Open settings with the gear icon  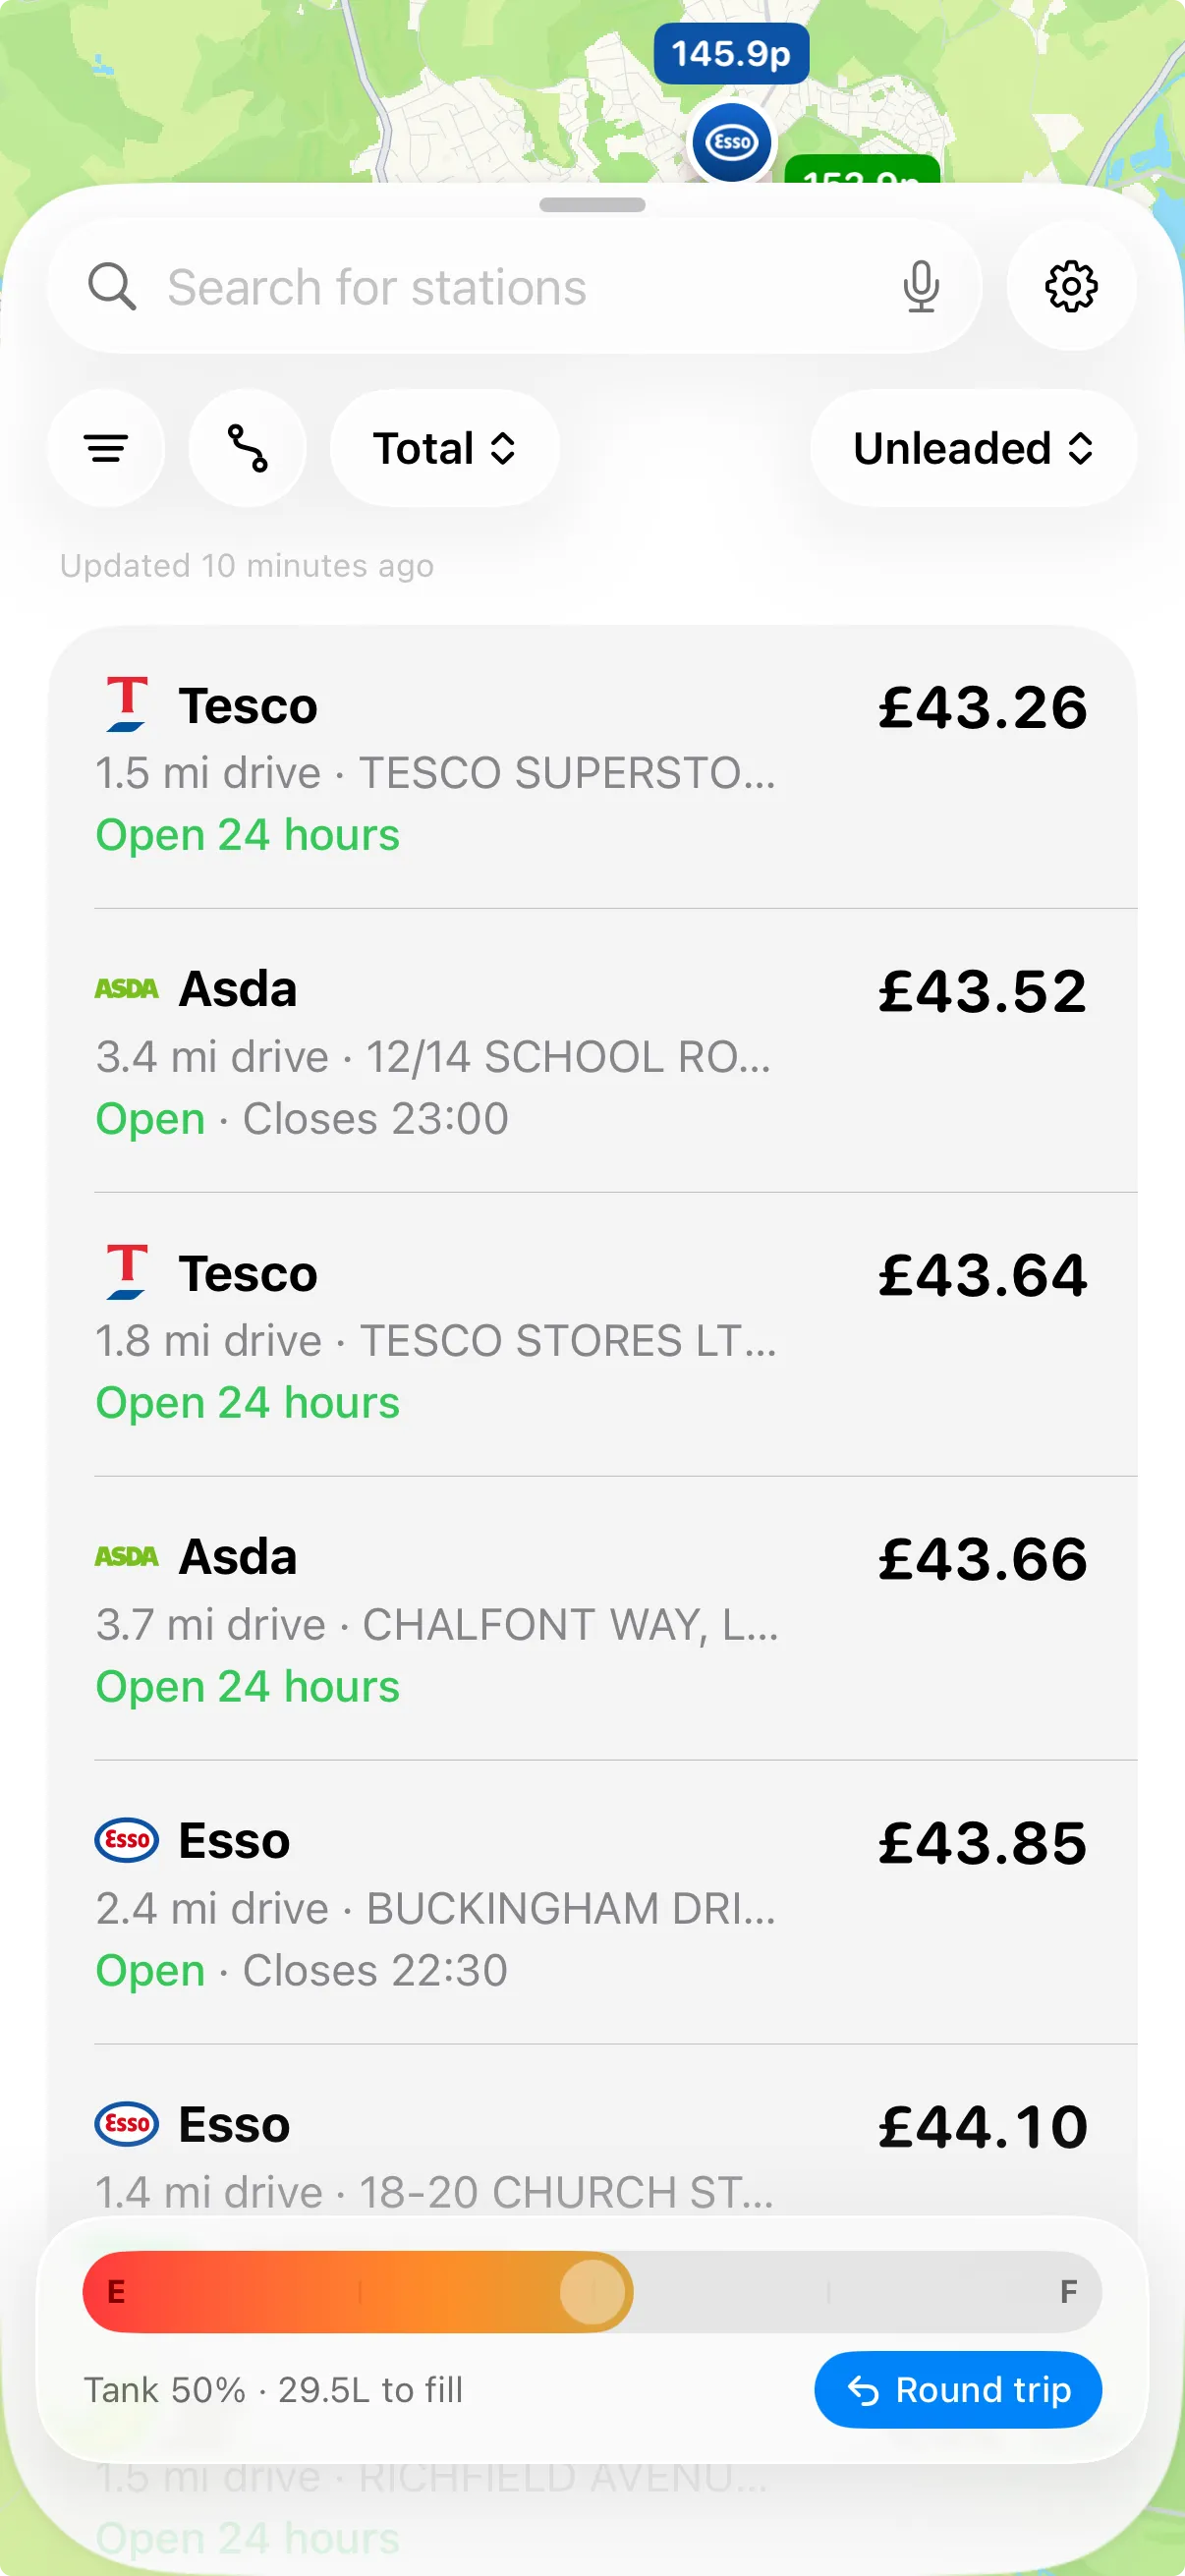click(1070, 287)
